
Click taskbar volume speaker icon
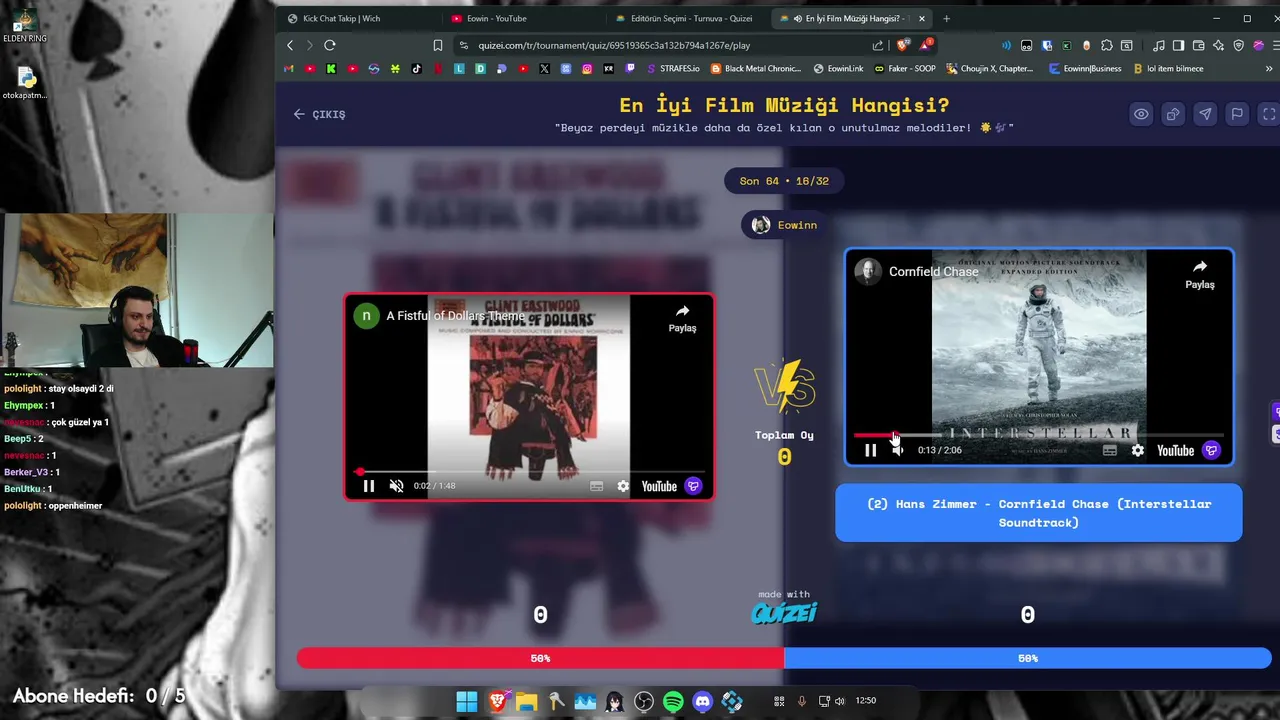(839, 701)
